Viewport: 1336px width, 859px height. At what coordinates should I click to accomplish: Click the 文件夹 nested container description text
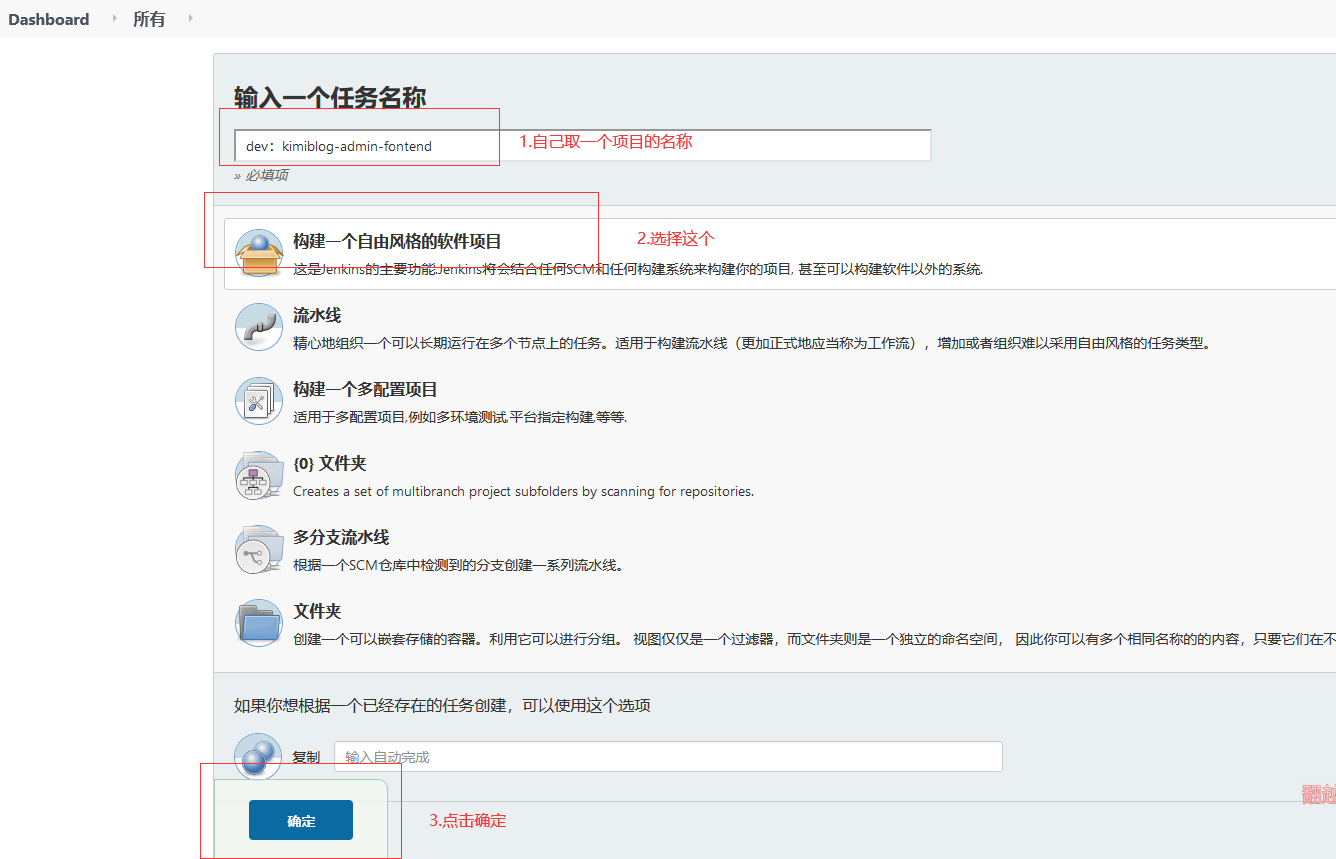click(814, 639)
